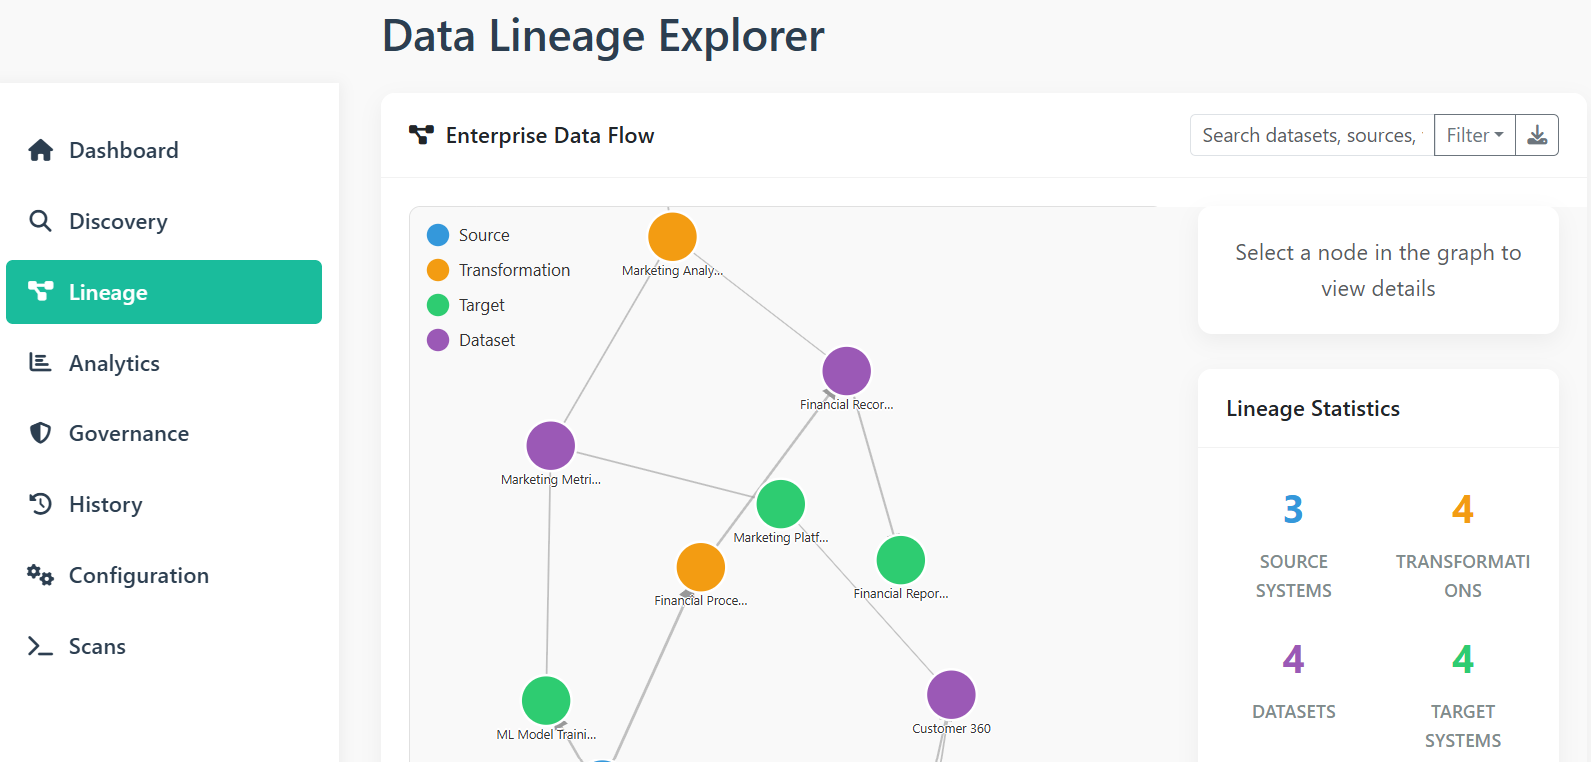Click the Lineage Statistics heading

tap(1313, 408)
